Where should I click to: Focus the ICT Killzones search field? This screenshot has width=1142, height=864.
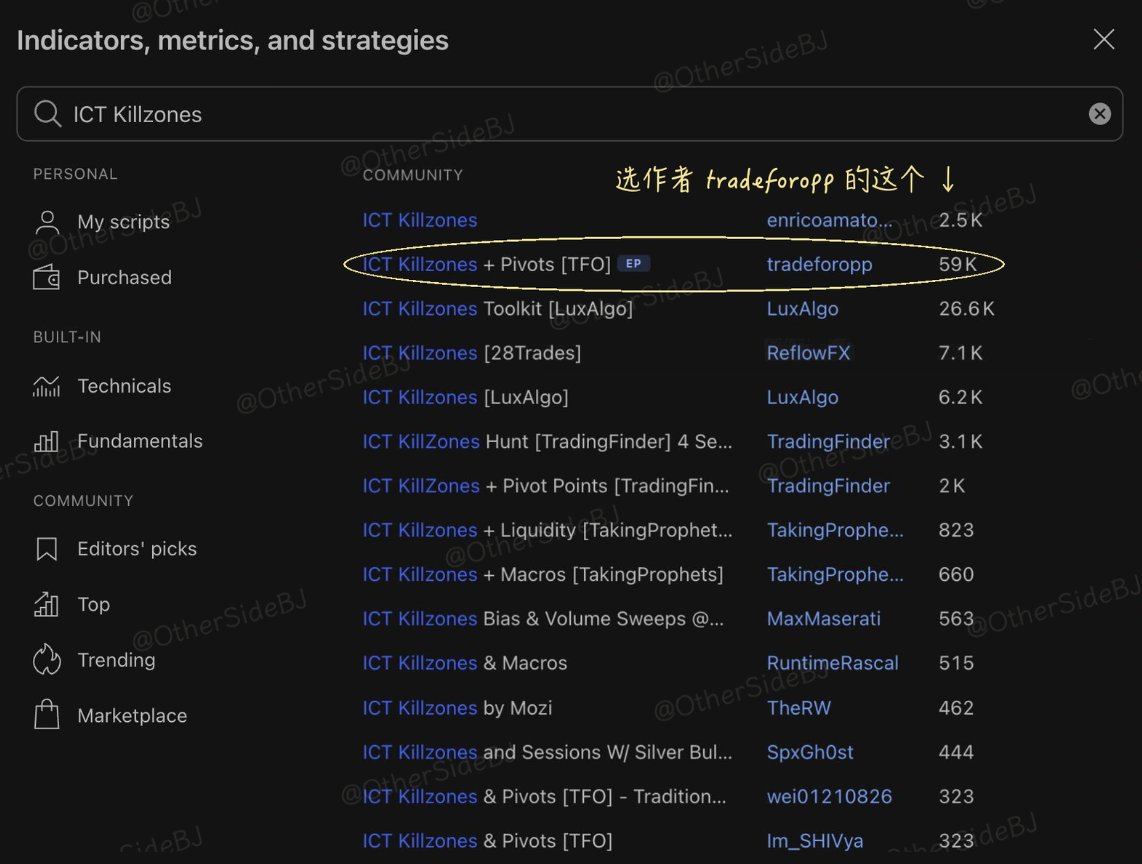(x=570, y=114)
